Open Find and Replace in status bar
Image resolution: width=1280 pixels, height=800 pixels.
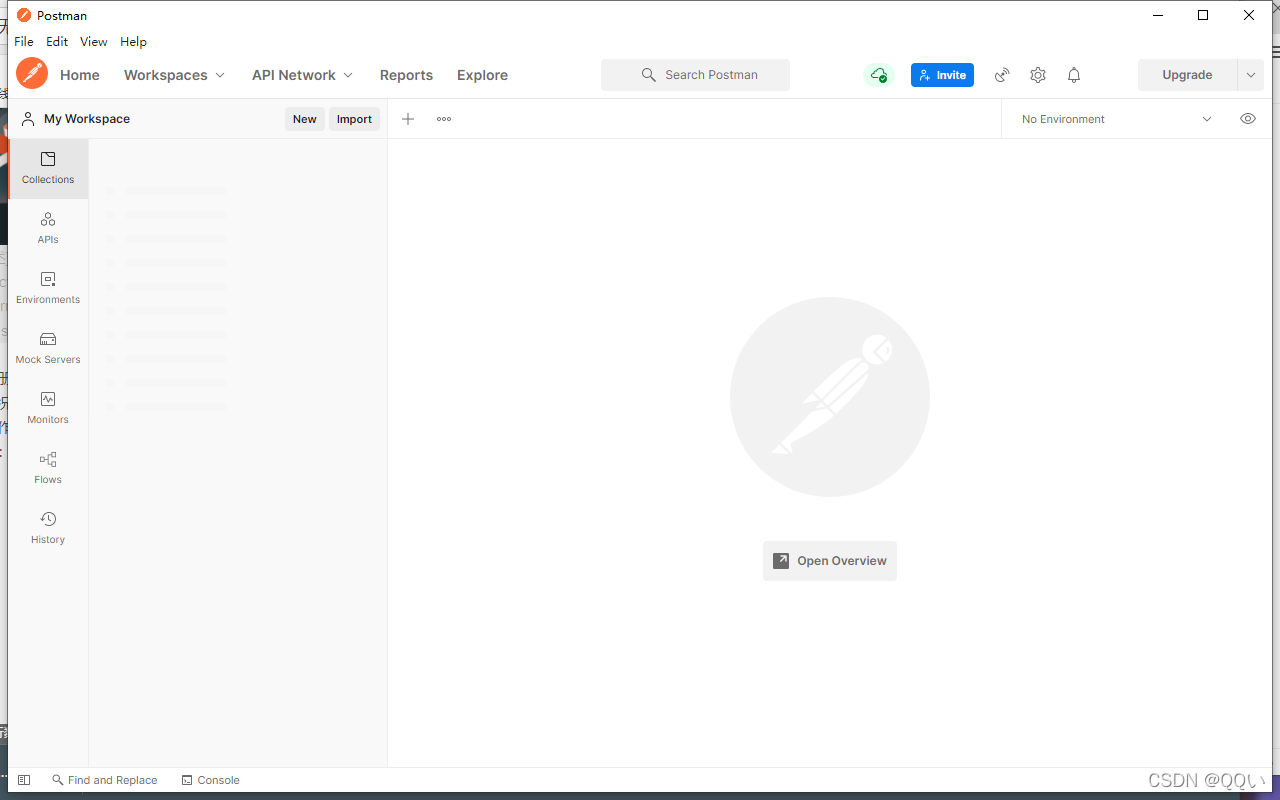105,780
